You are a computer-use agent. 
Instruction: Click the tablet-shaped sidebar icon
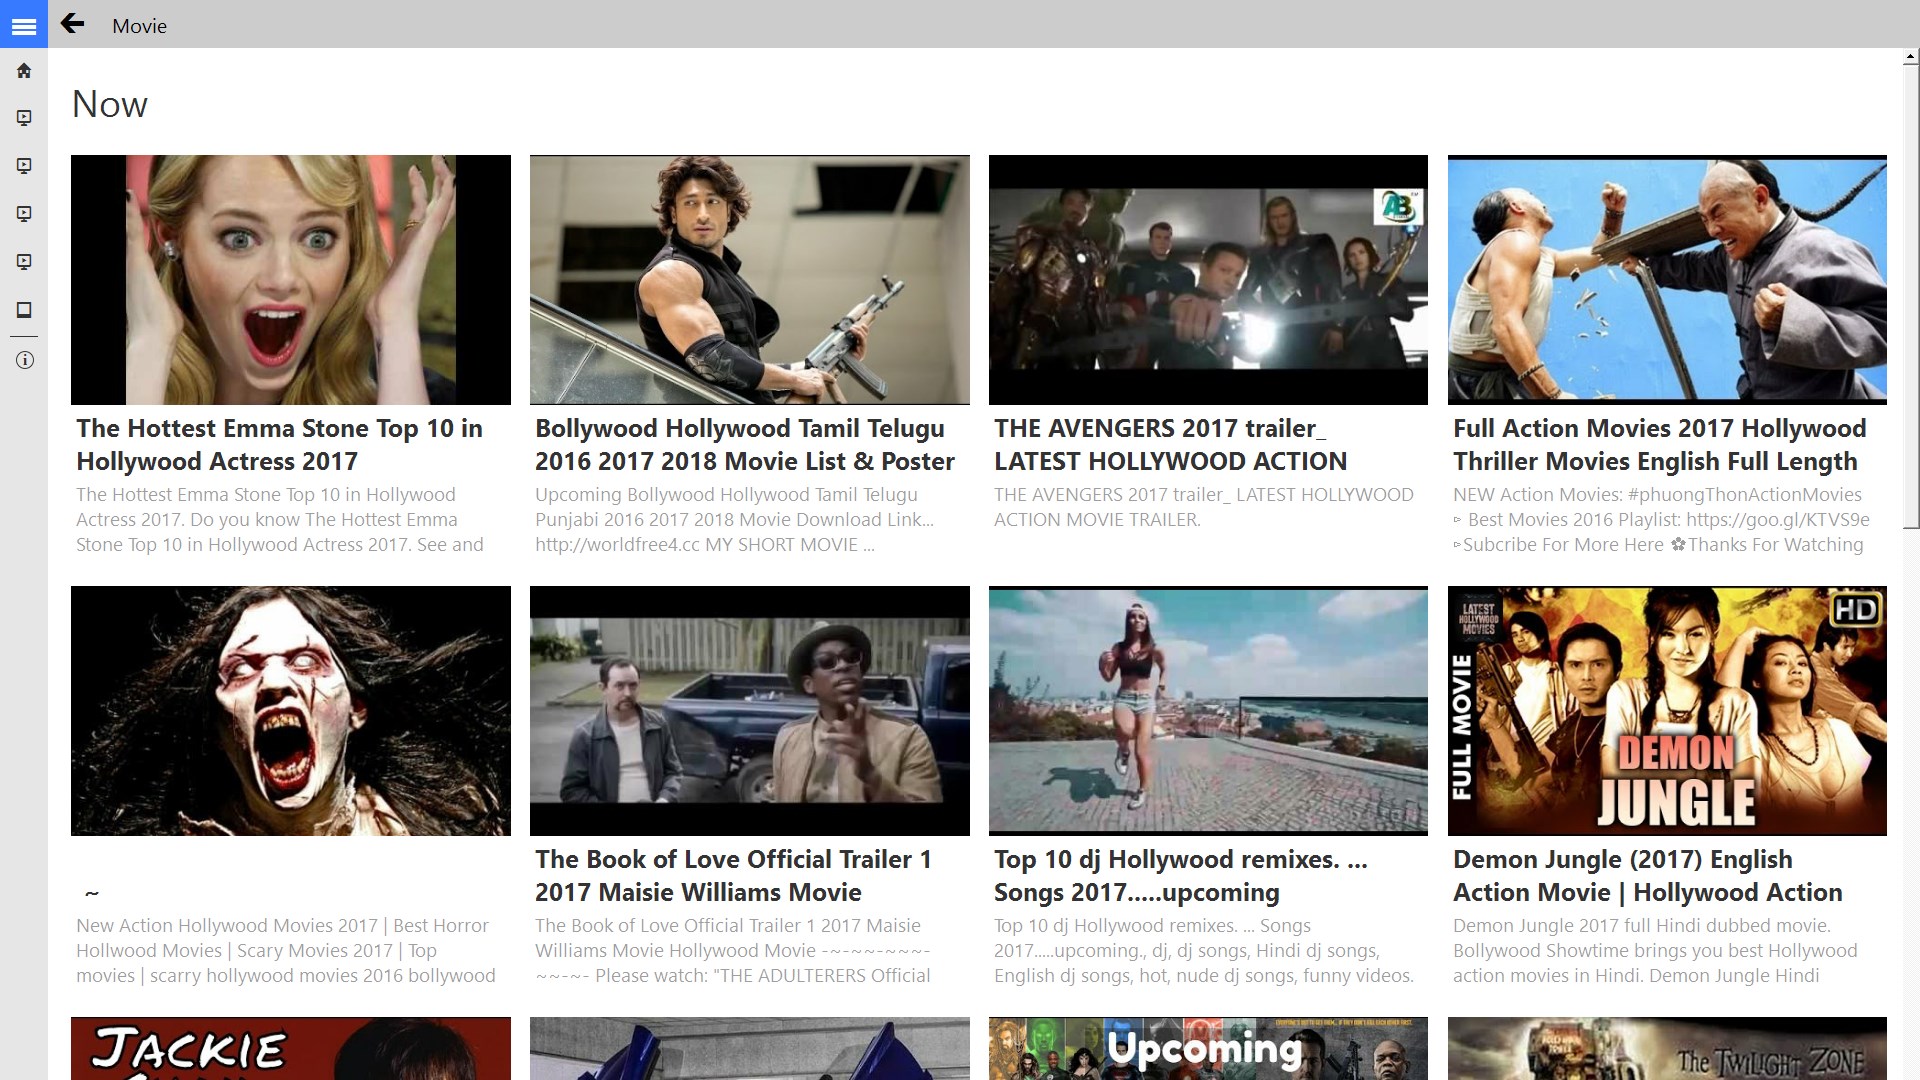tap(24, 310)
